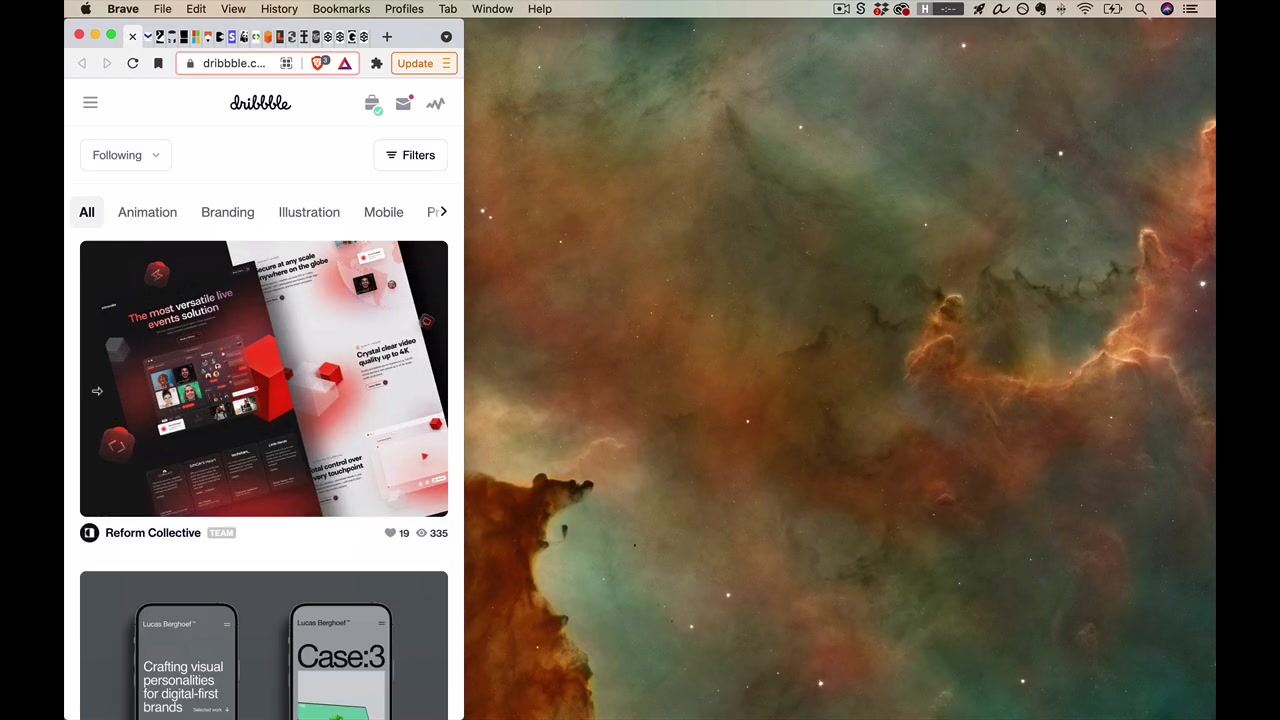
Task: Open the briefcase work availability icon
Action: (372, 103)
